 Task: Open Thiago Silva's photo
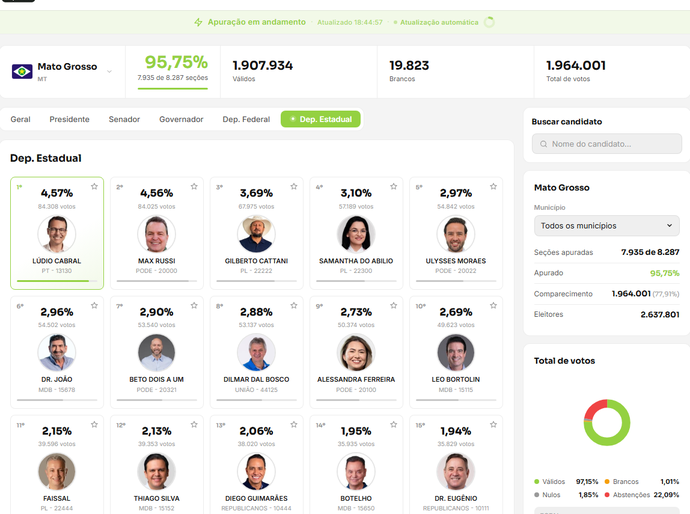(x=157, y=472)
